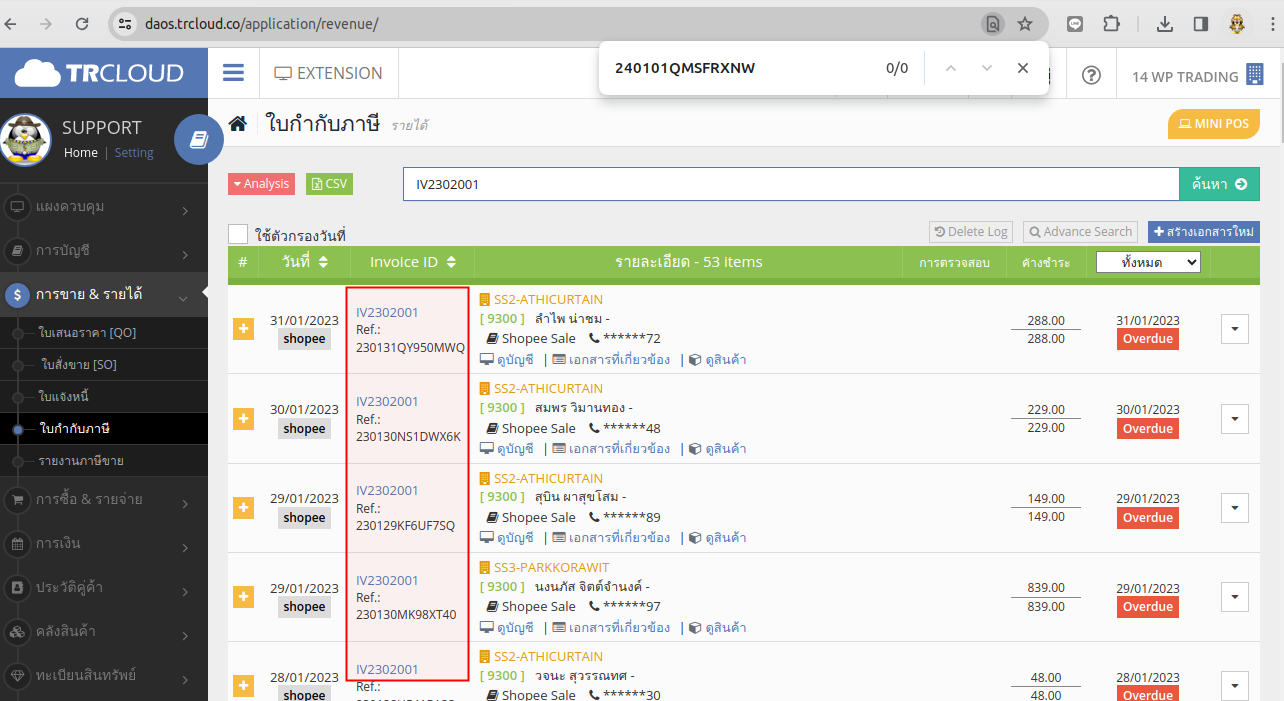This screenshot has width=1284, height=701.
Task: Open the action dropdown for row 230131QY950MWQ
Action: click(1235, 329)
